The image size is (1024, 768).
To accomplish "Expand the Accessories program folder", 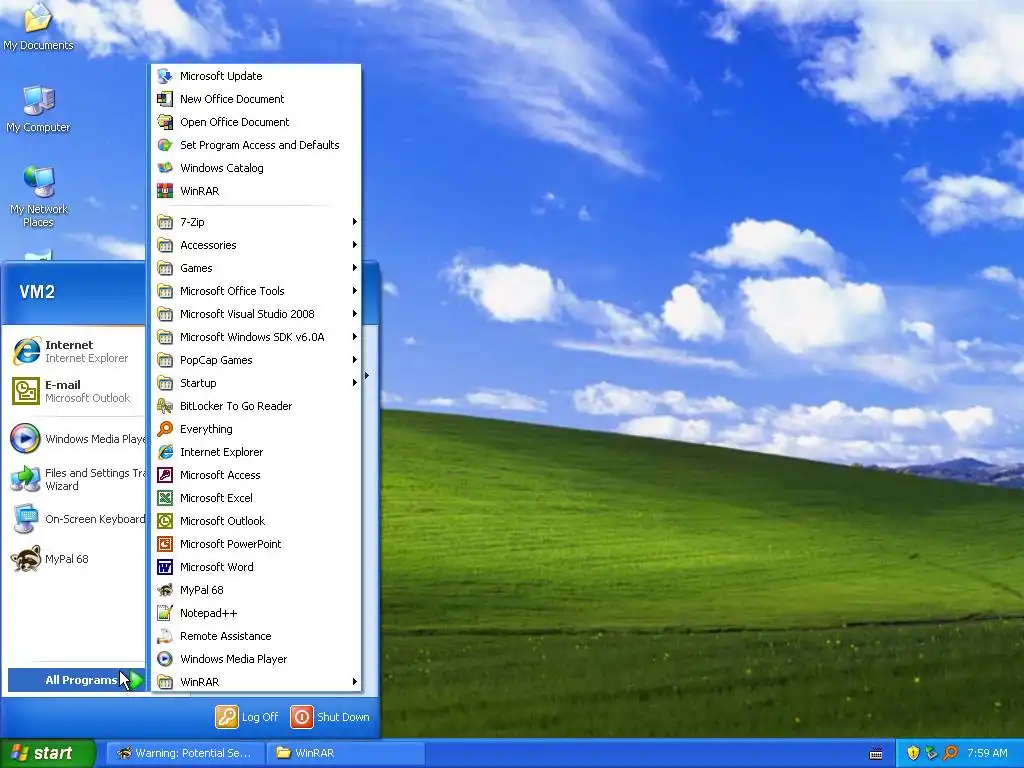I will [255, 245].
